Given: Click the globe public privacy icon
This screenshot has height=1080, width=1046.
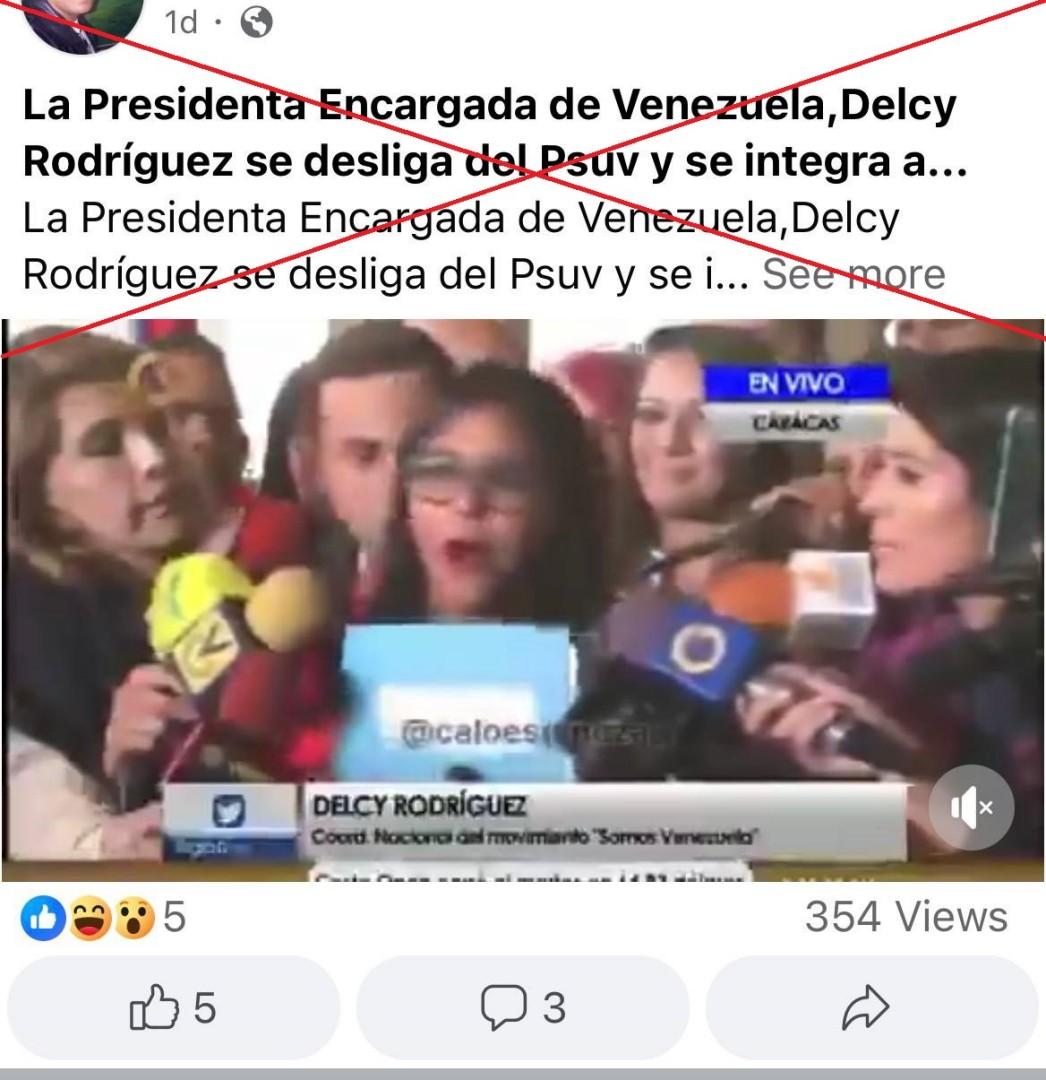Looking at the screenshot, I should (x=256, y=22).
